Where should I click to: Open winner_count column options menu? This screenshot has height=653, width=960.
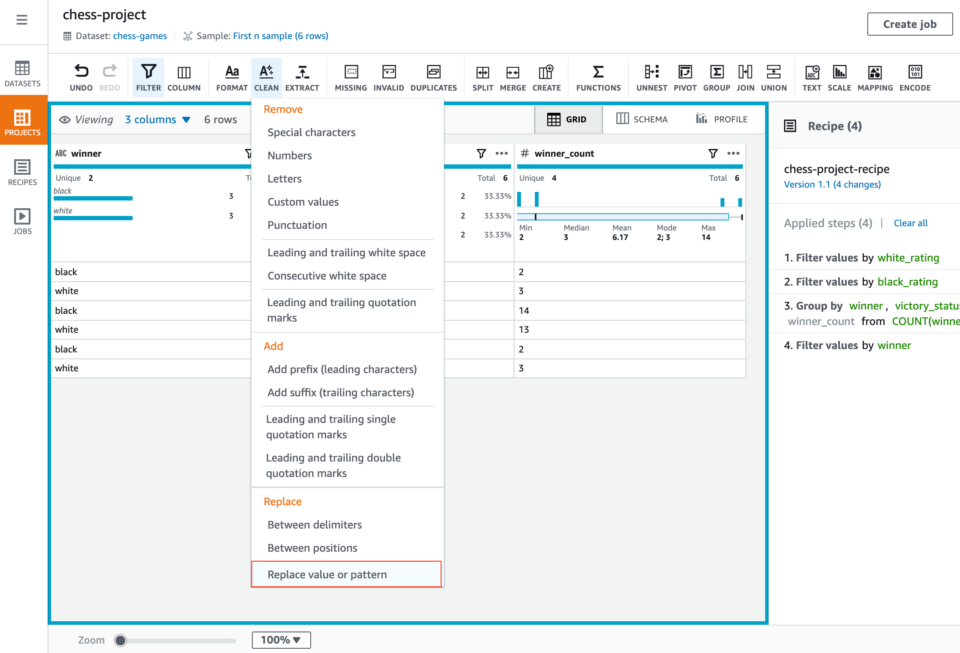(x=734, y=154)
